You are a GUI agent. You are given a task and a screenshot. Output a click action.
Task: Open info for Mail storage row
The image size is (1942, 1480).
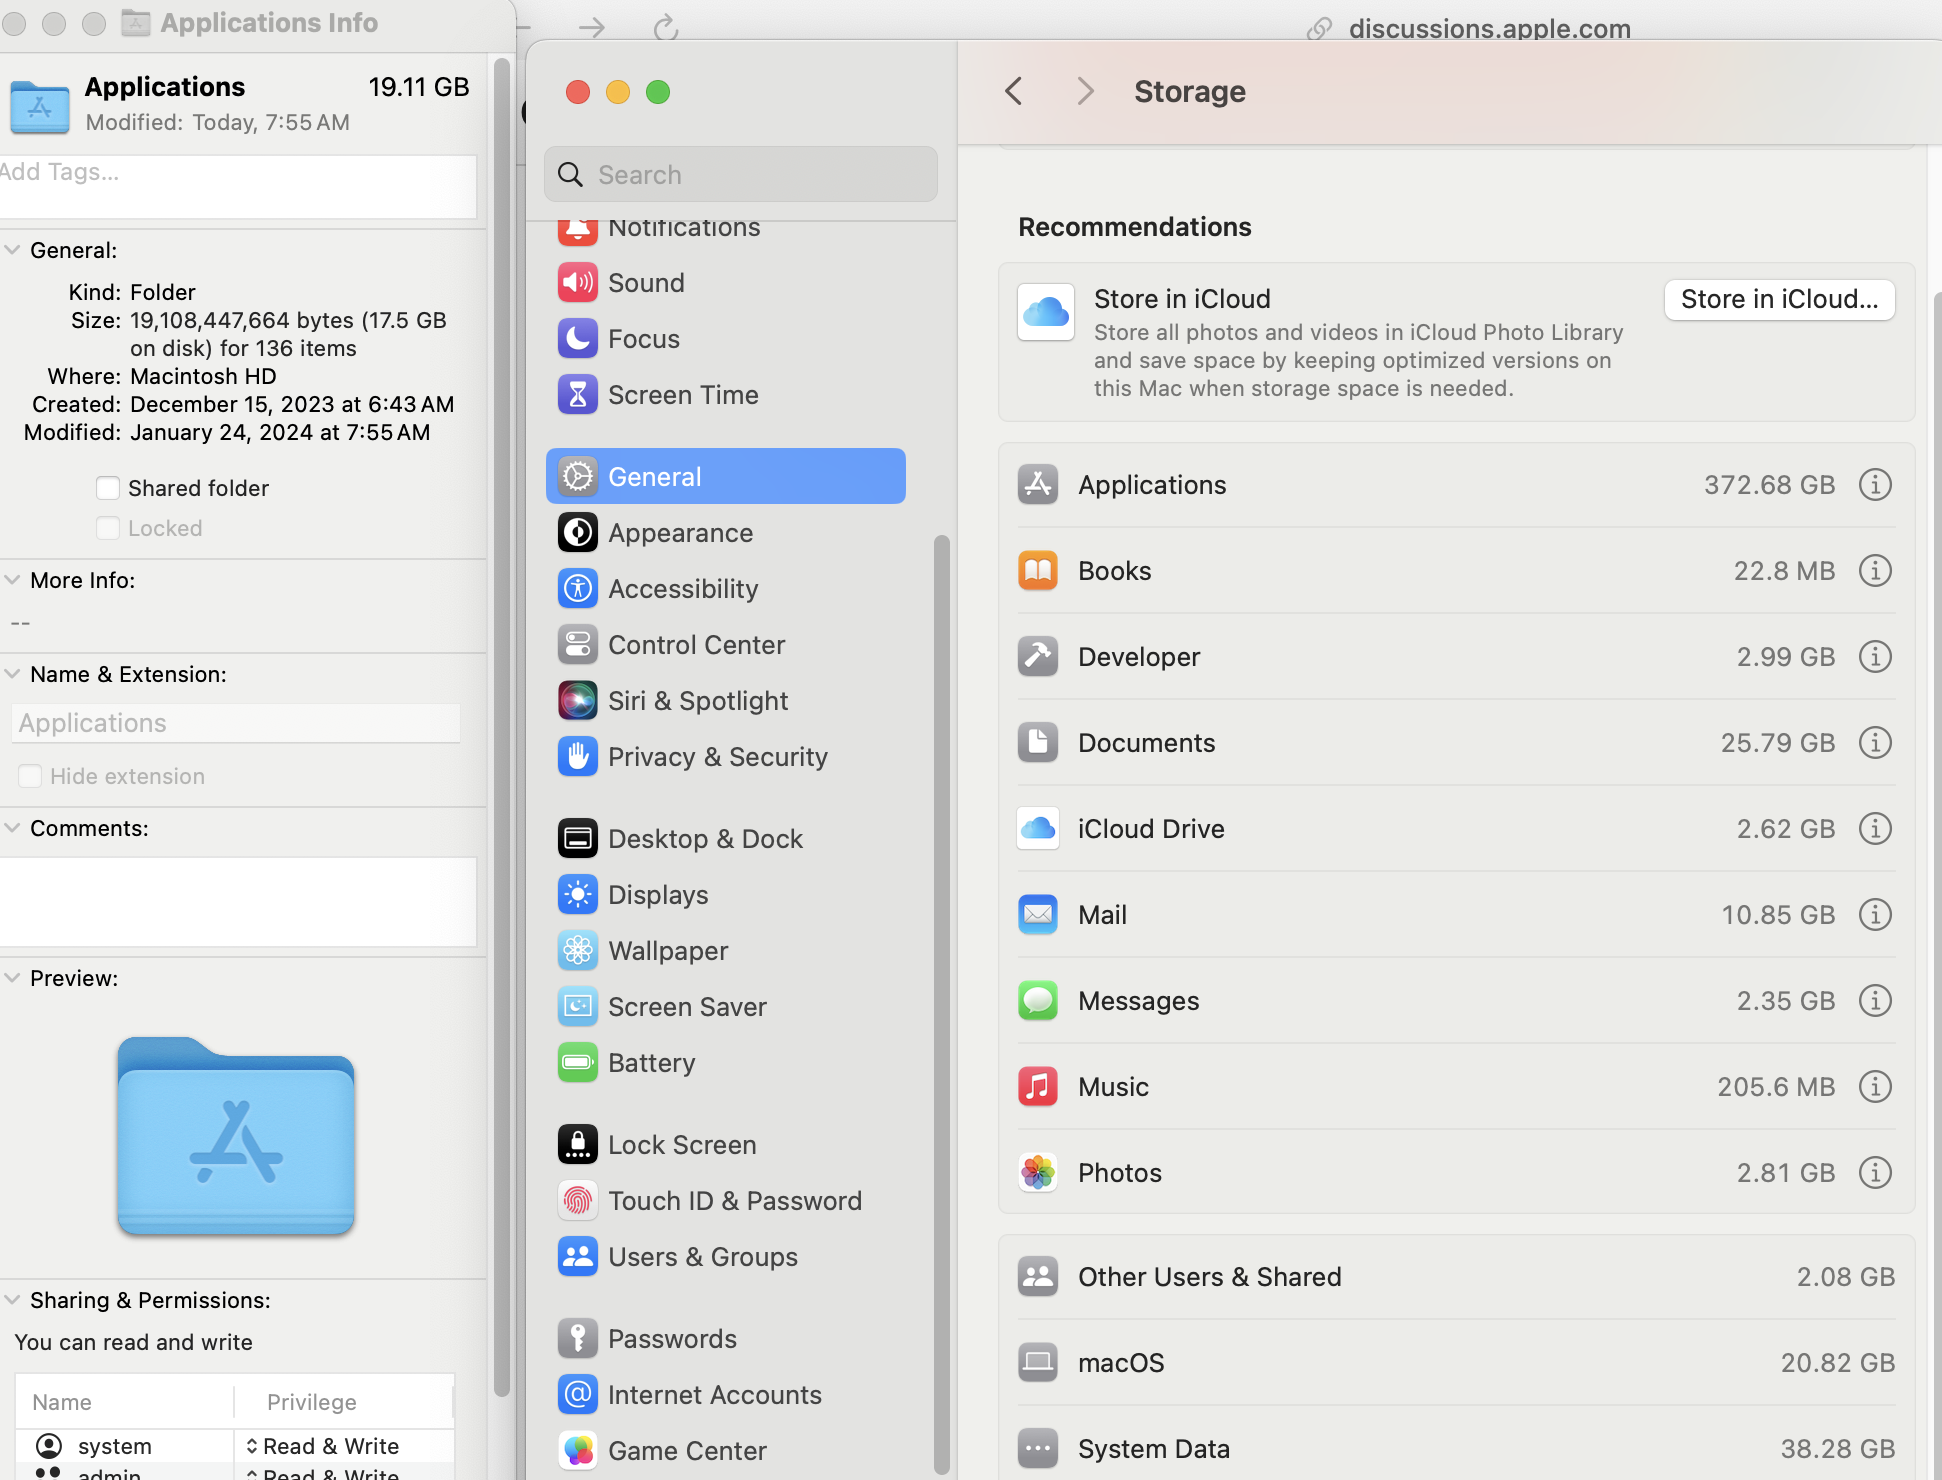[1875, 915]
